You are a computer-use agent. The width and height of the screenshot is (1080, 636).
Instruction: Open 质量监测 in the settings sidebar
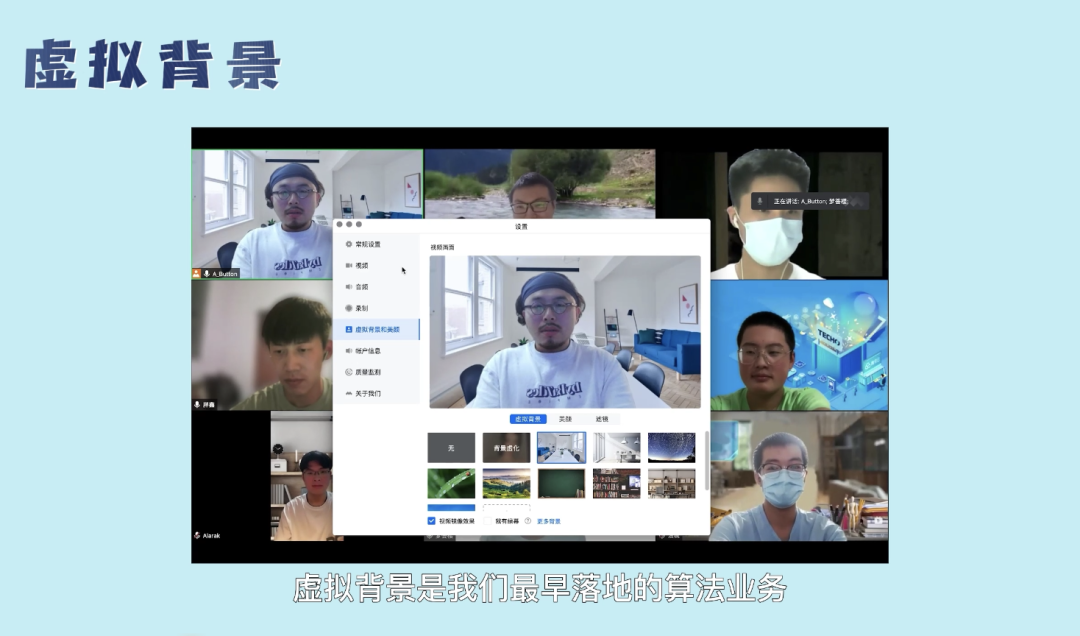click(x=376, y=372)
